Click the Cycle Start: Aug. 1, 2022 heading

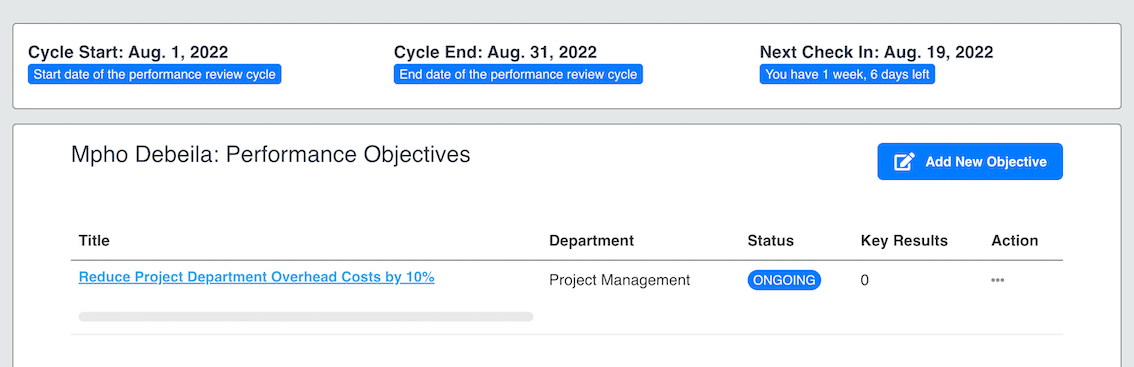pyautogui.click(x=128, y=52)
